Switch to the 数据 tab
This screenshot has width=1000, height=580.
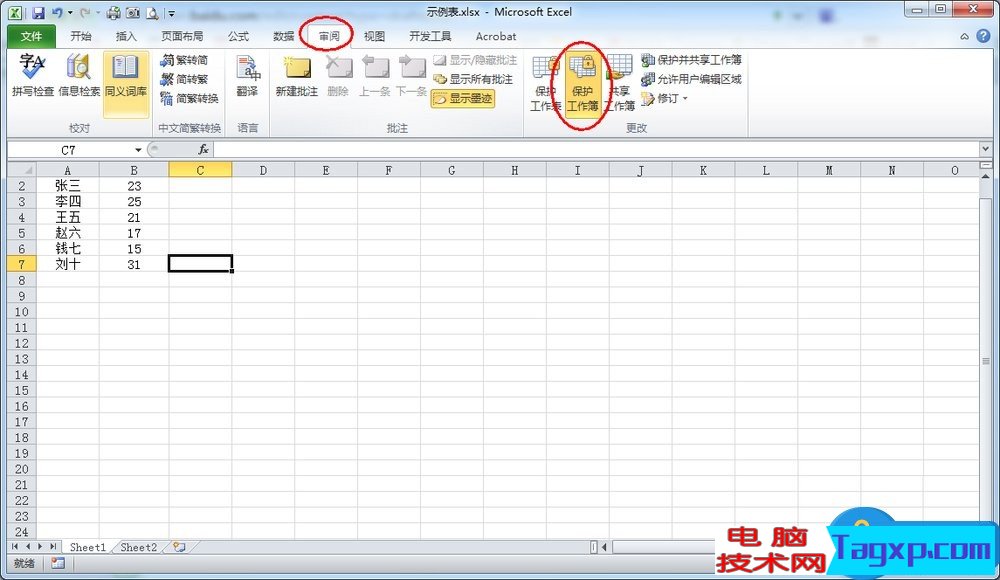pyautogui.click(x=284, y=36)
